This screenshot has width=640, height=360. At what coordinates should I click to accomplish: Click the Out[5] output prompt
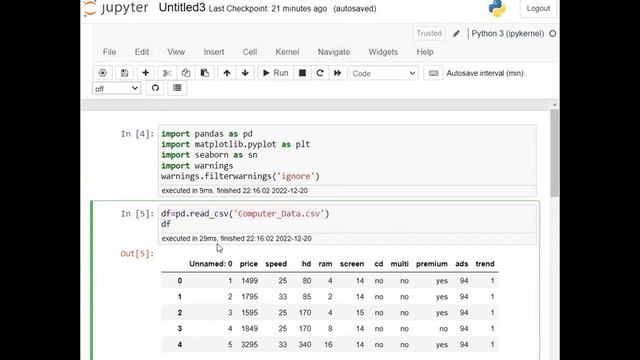tap(137, 253)
